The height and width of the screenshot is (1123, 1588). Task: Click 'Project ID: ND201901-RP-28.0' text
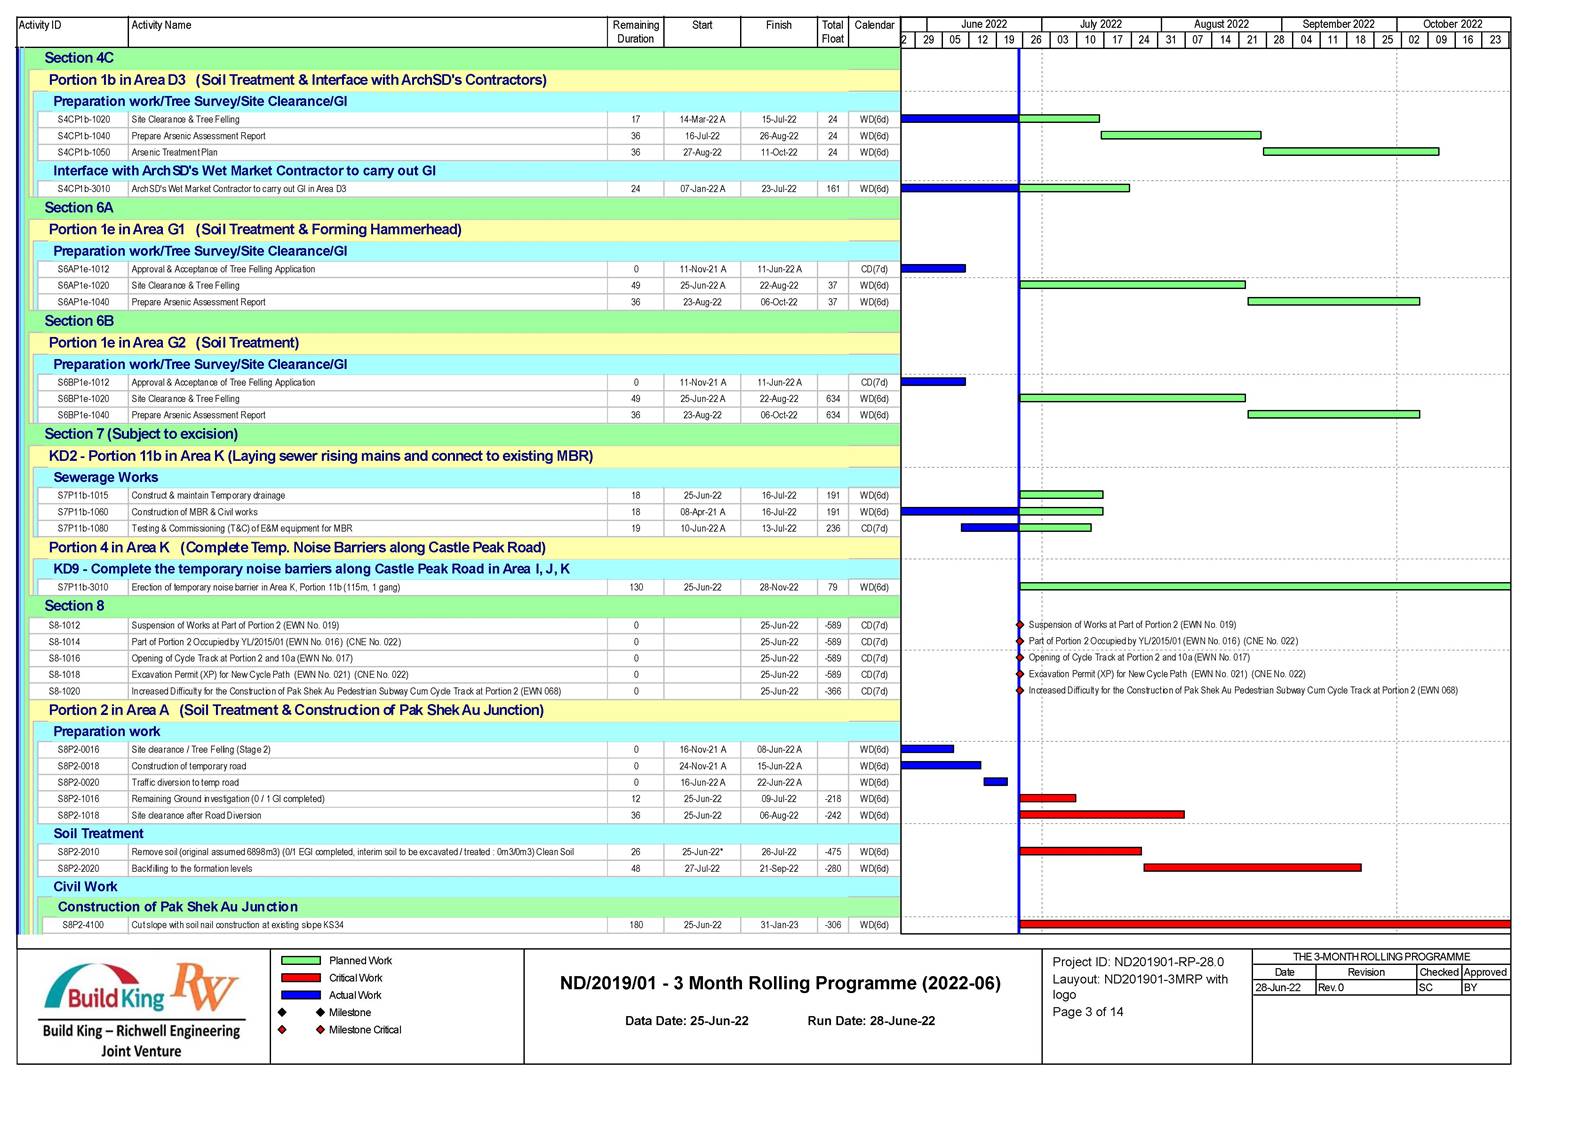tap(1138, 962)
